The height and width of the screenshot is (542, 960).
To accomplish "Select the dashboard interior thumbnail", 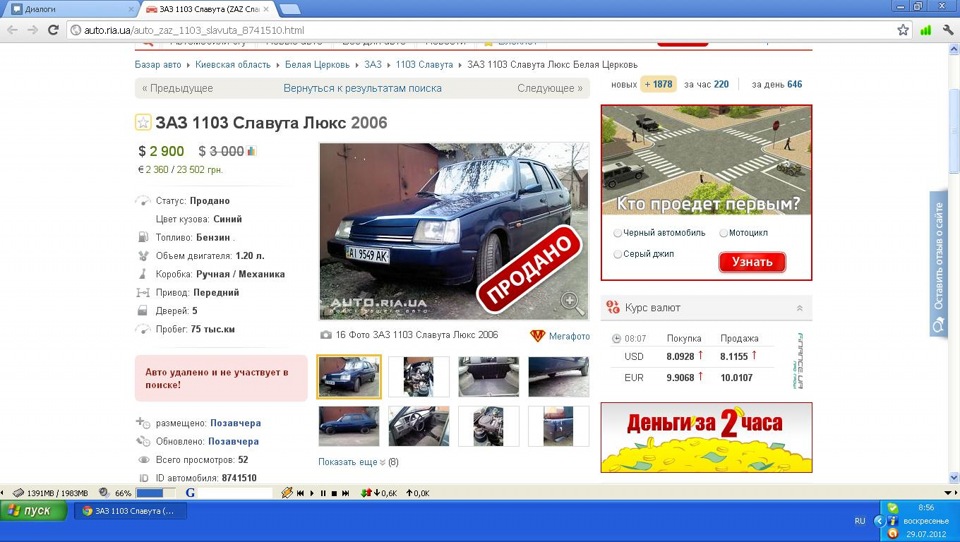I will 419,426.
